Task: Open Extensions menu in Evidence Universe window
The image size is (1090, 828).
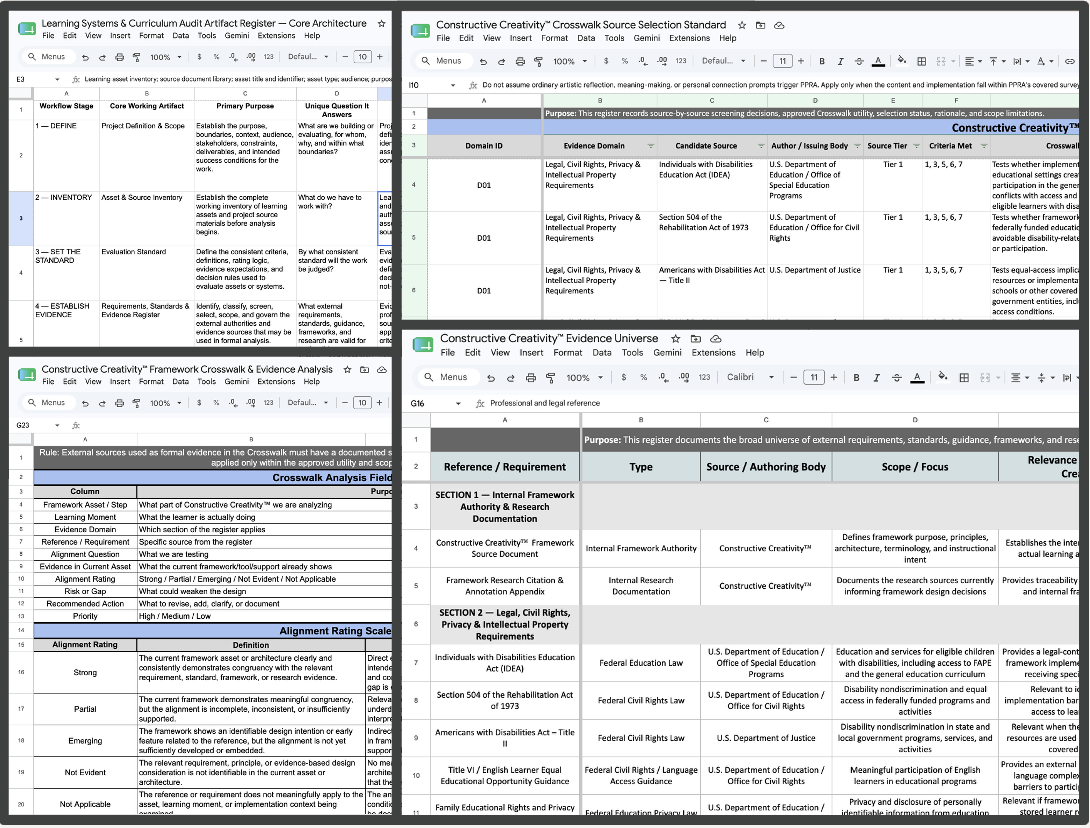Action: pos(713,352)
